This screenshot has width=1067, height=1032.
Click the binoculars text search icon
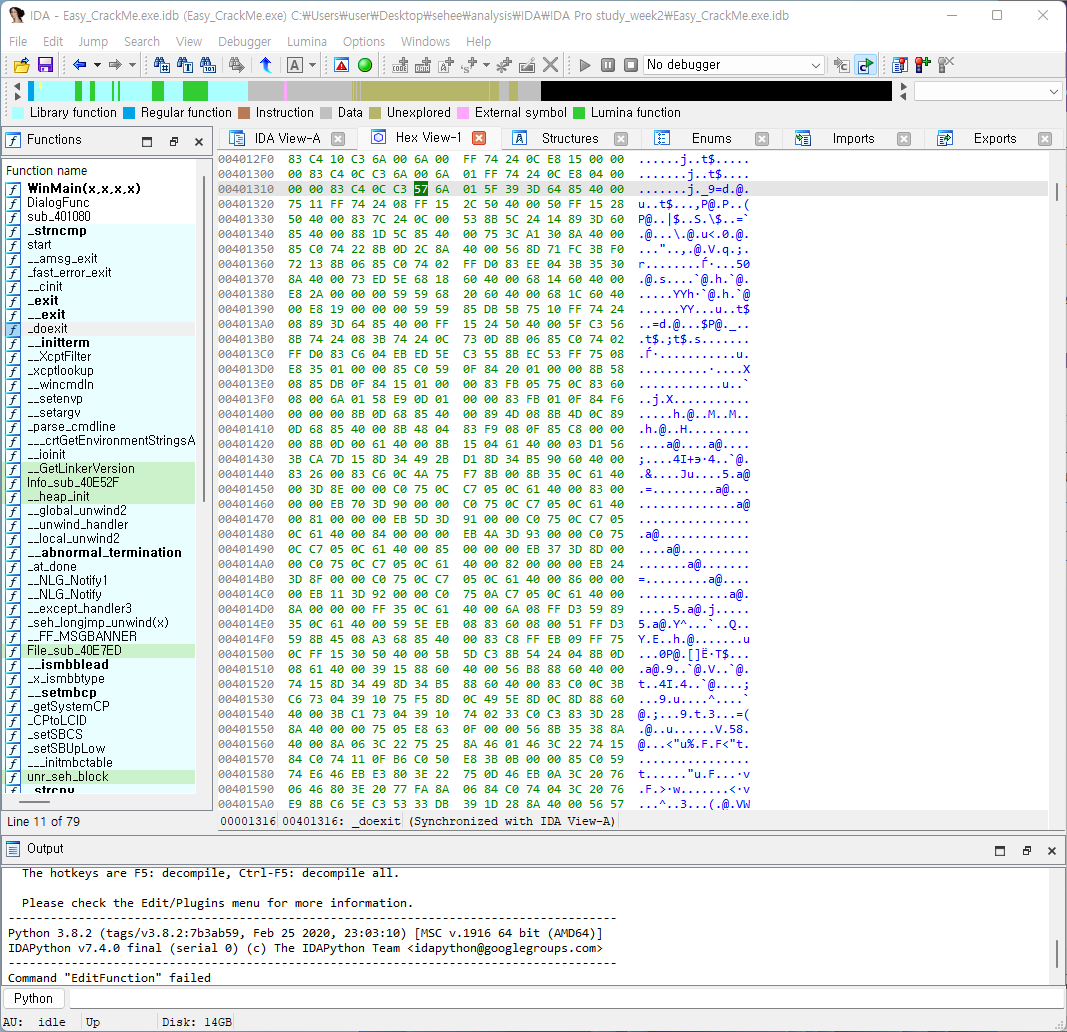click(x=184, y=65)
